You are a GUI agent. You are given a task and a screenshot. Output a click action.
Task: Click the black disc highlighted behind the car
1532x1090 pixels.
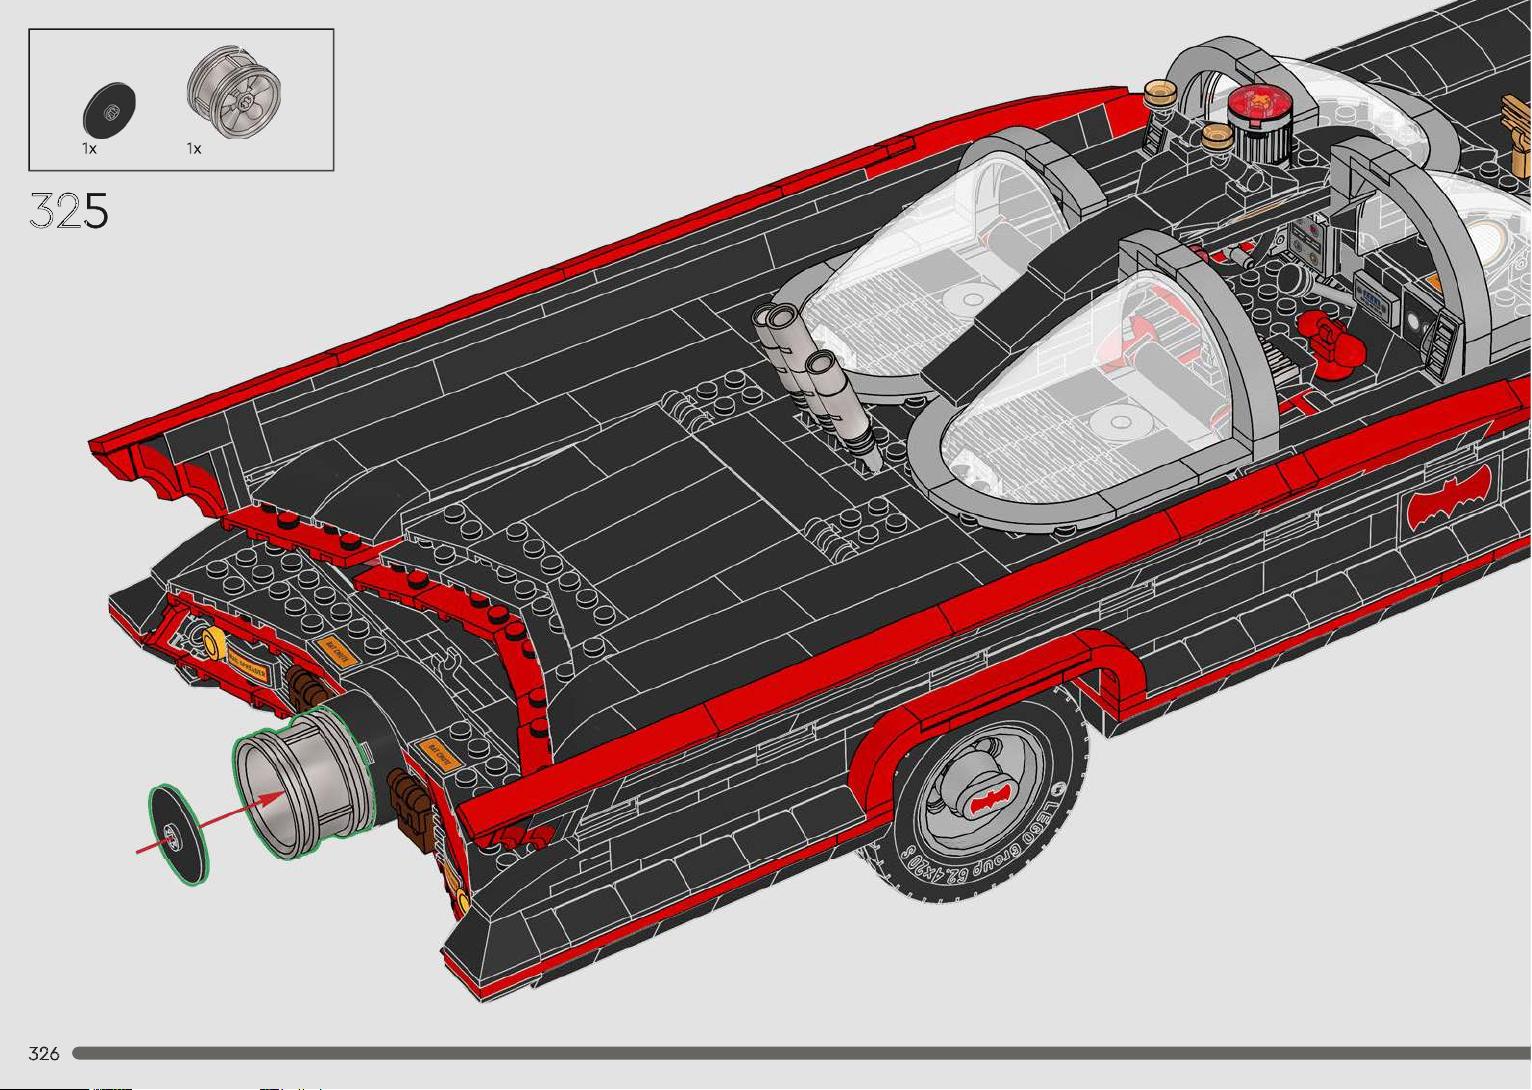tap(179, 836)
